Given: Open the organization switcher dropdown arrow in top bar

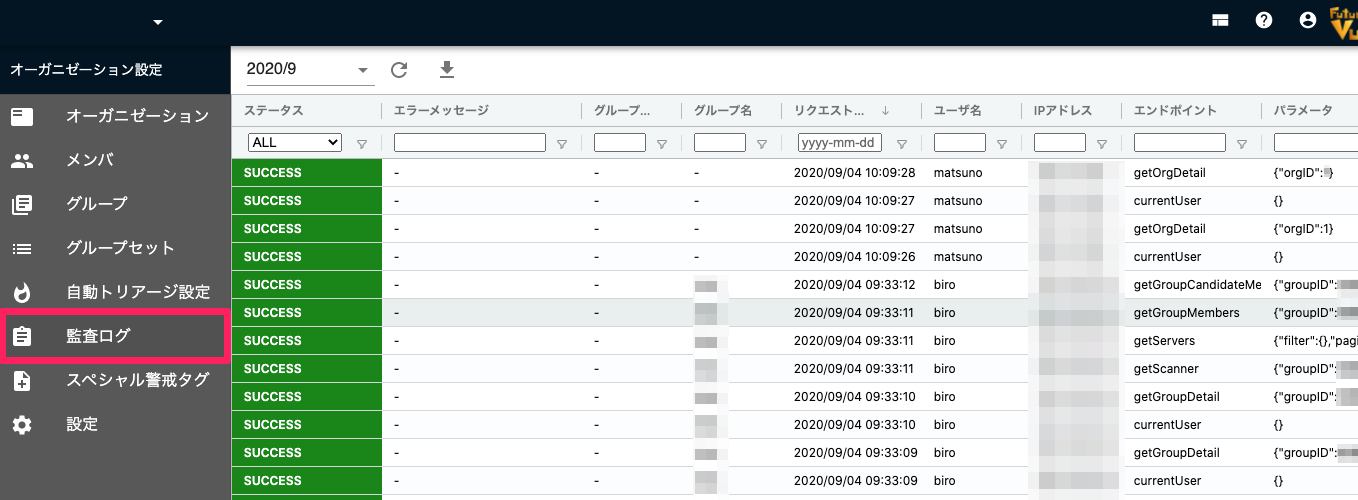Looking at the screenshot, I should (x=157, y=22).
